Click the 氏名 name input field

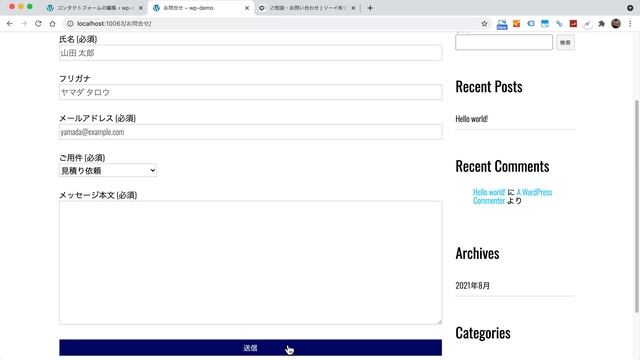(x=250, y=53)
